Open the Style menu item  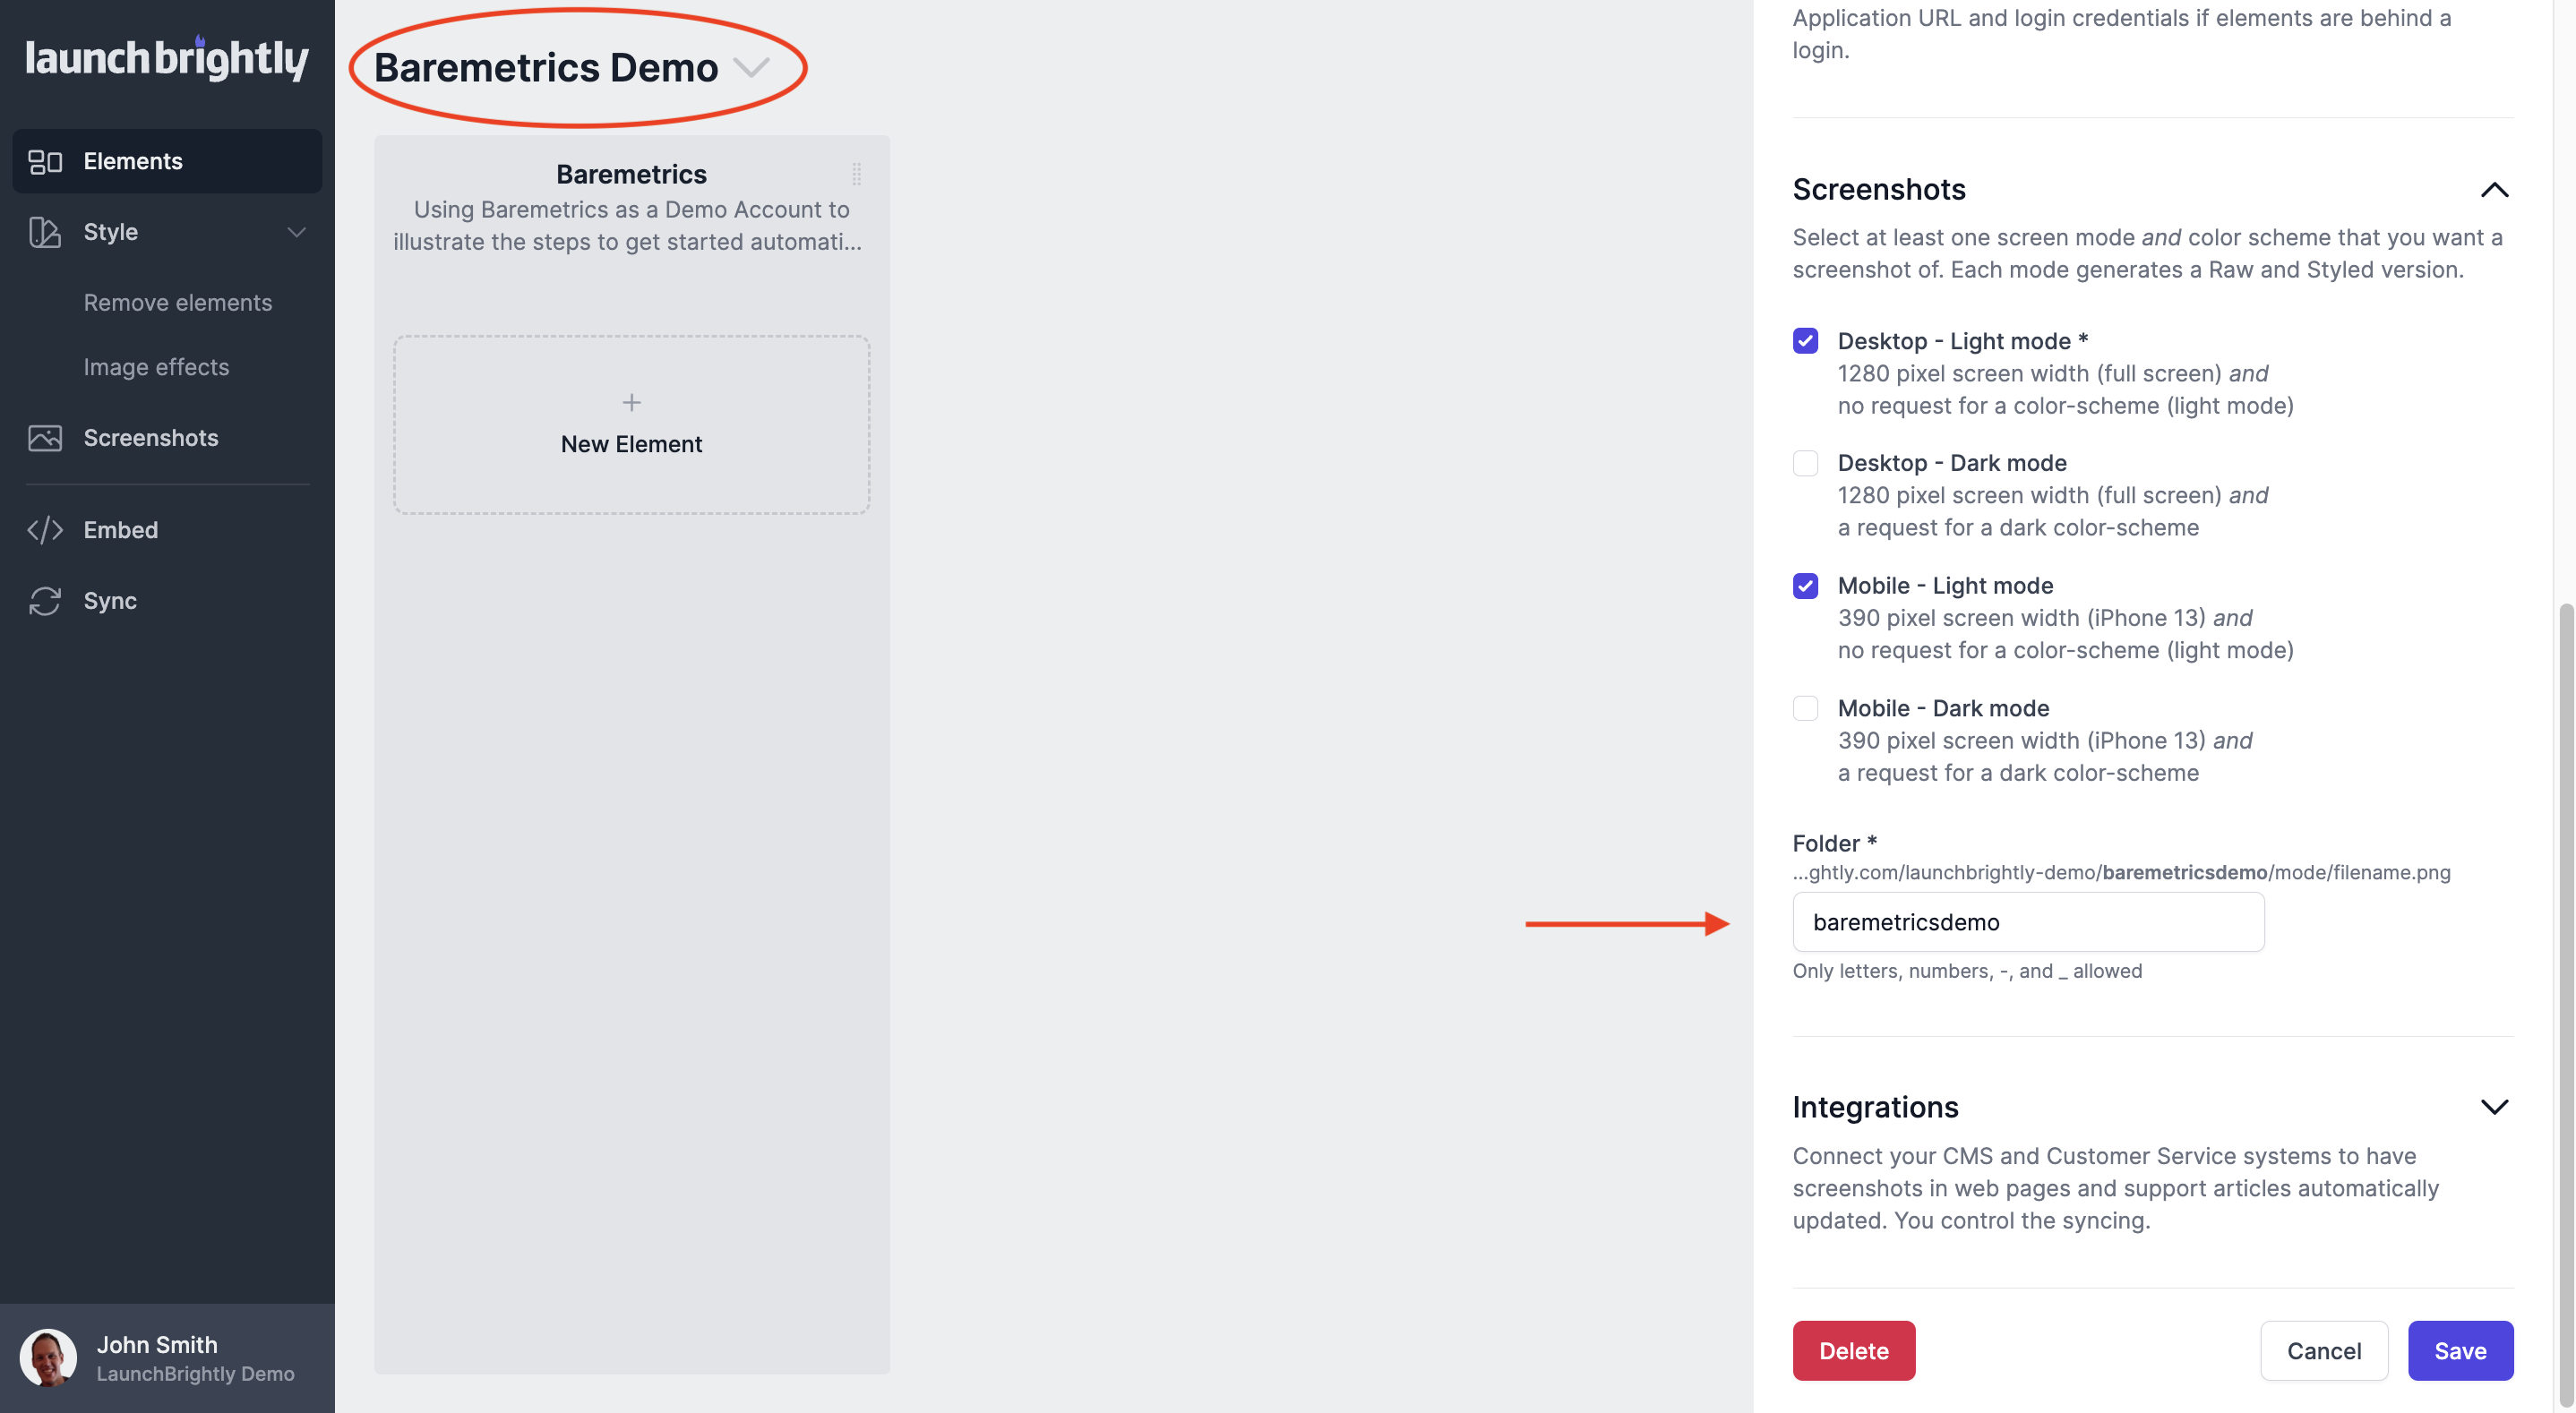tap(167, 232)
